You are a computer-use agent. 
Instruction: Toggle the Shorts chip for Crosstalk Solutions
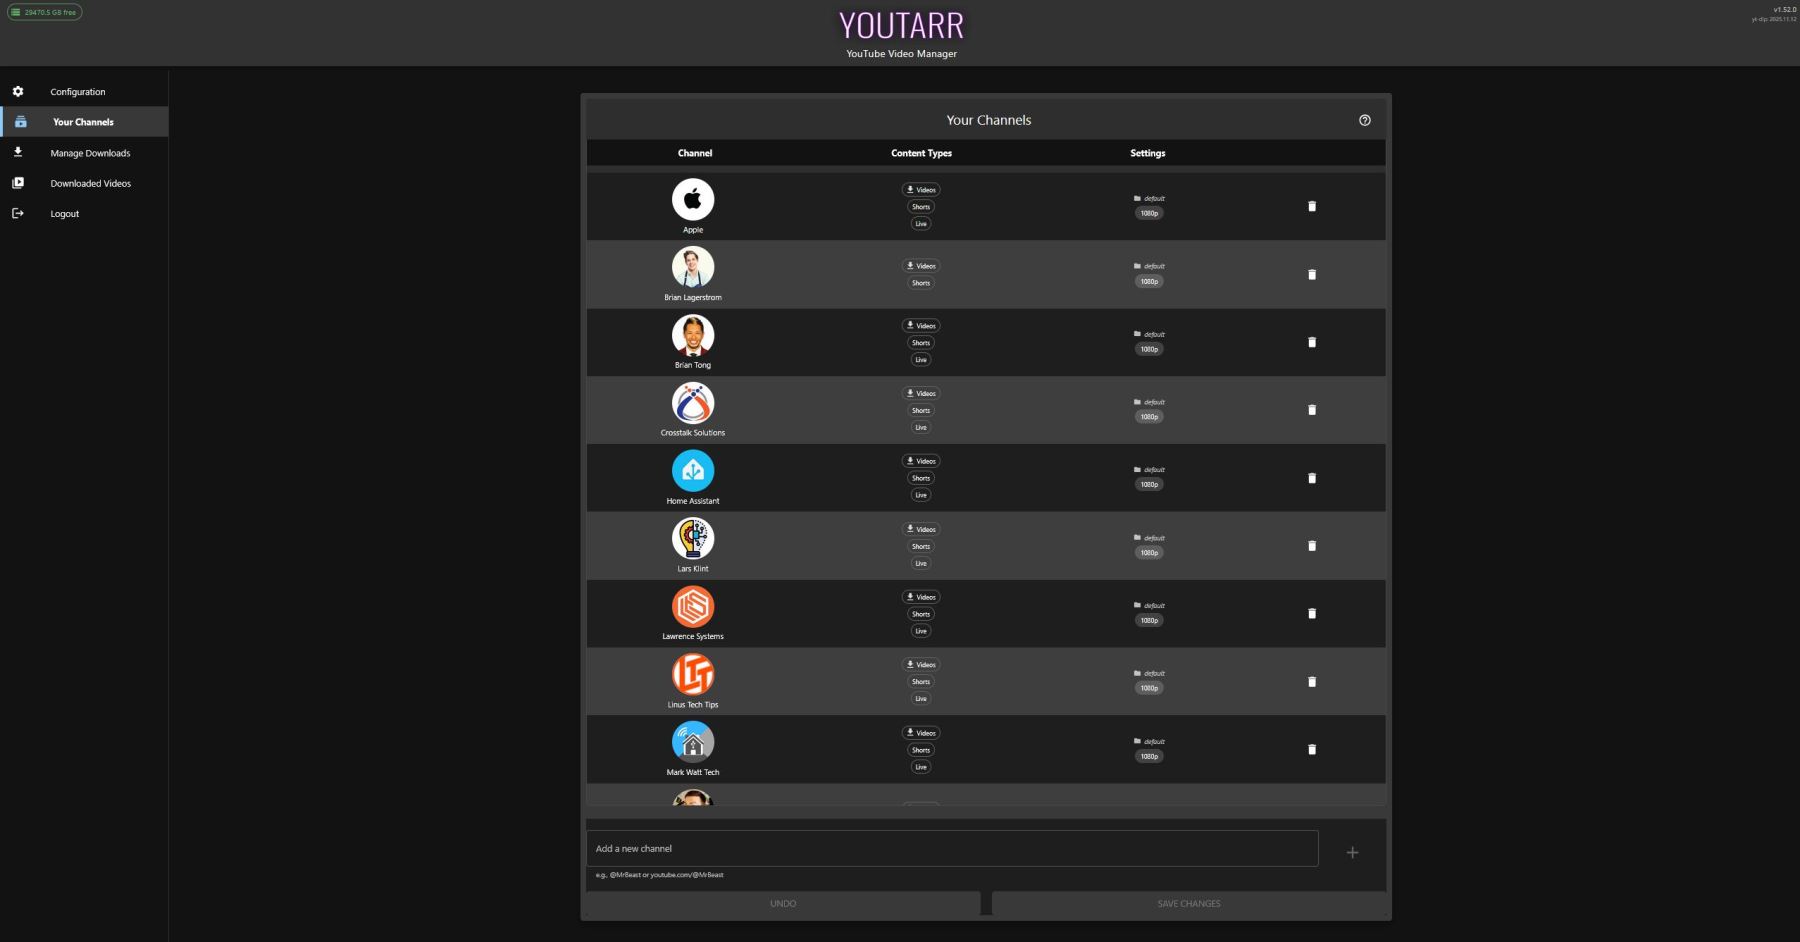click(921, 410)
